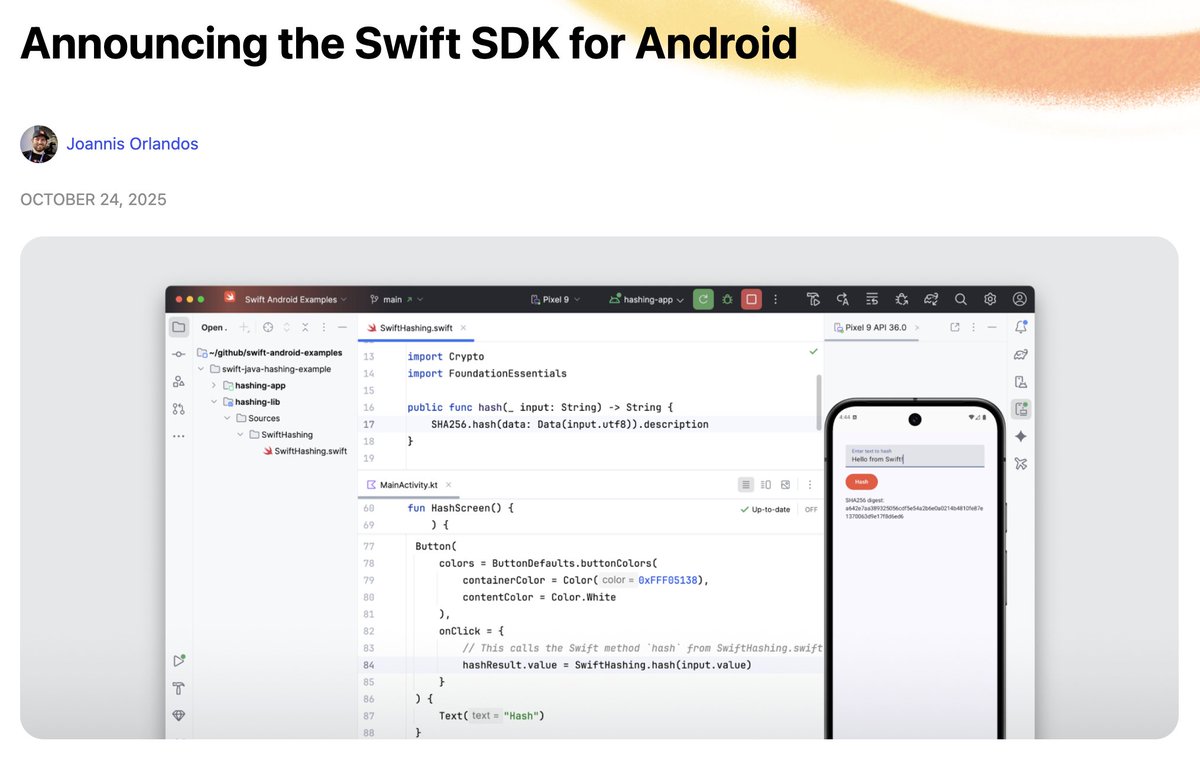Open the Structure tool window icon

tap(178, 381)
